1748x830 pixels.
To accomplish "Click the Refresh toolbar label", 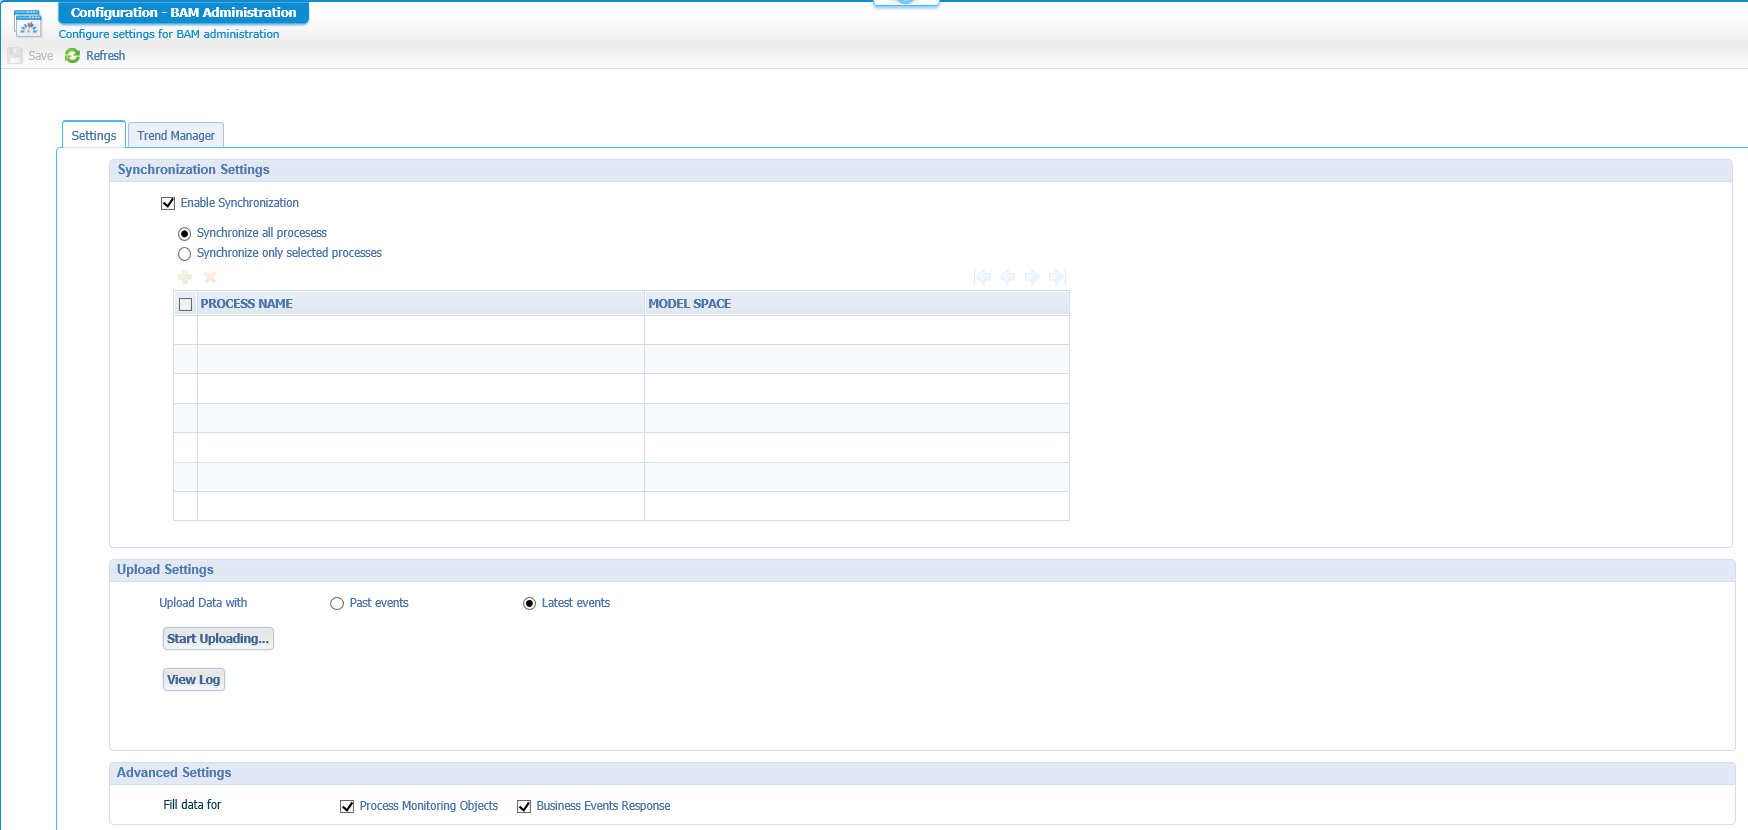I will (106, 56).
